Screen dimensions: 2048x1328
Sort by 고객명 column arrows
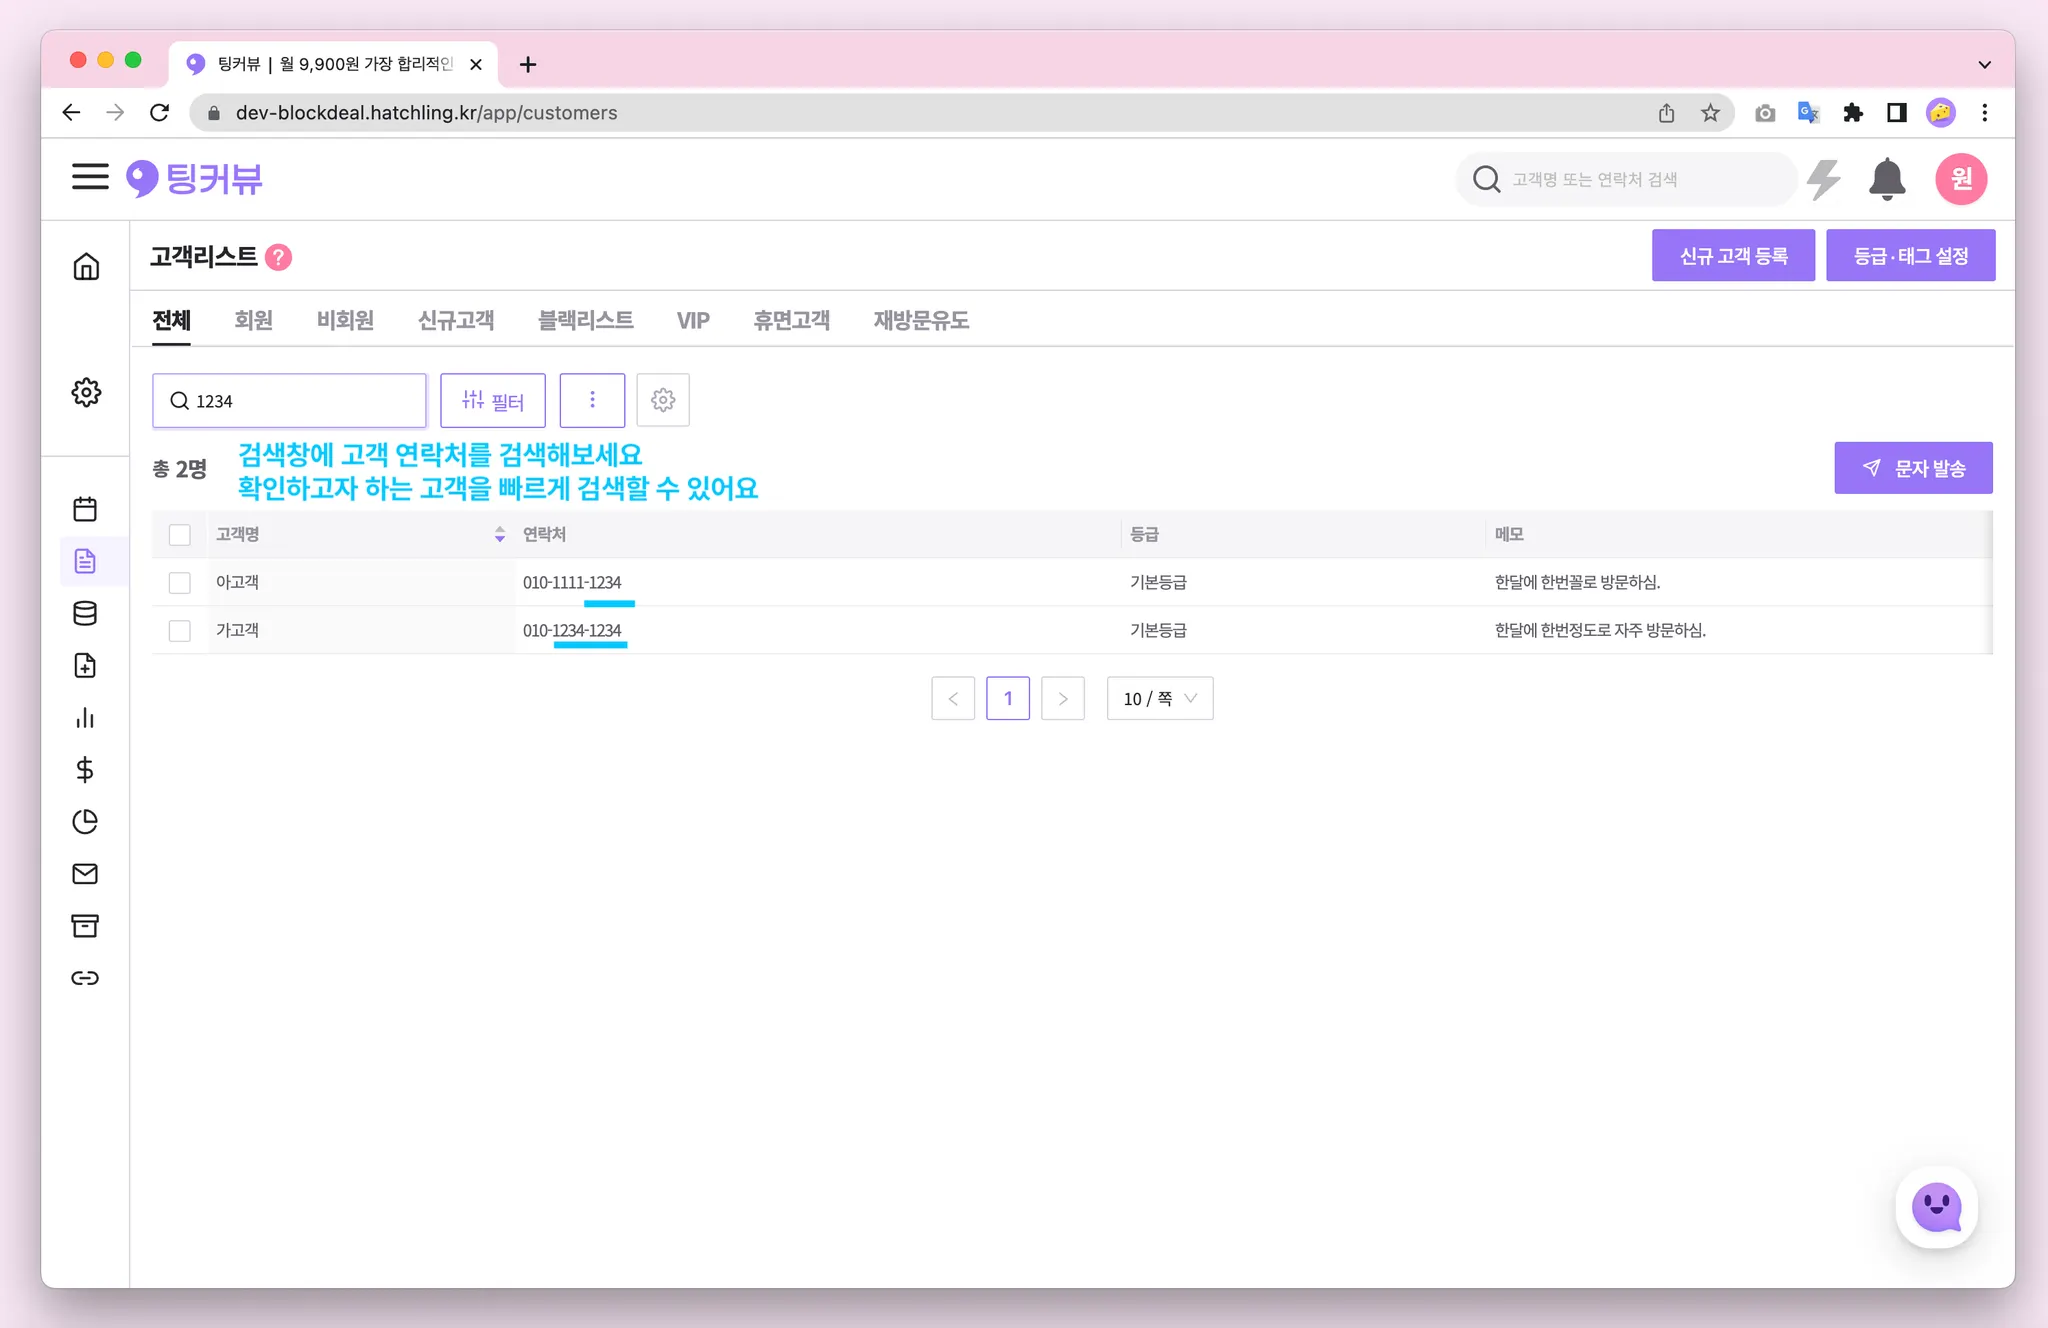click(x=499, y=535)
